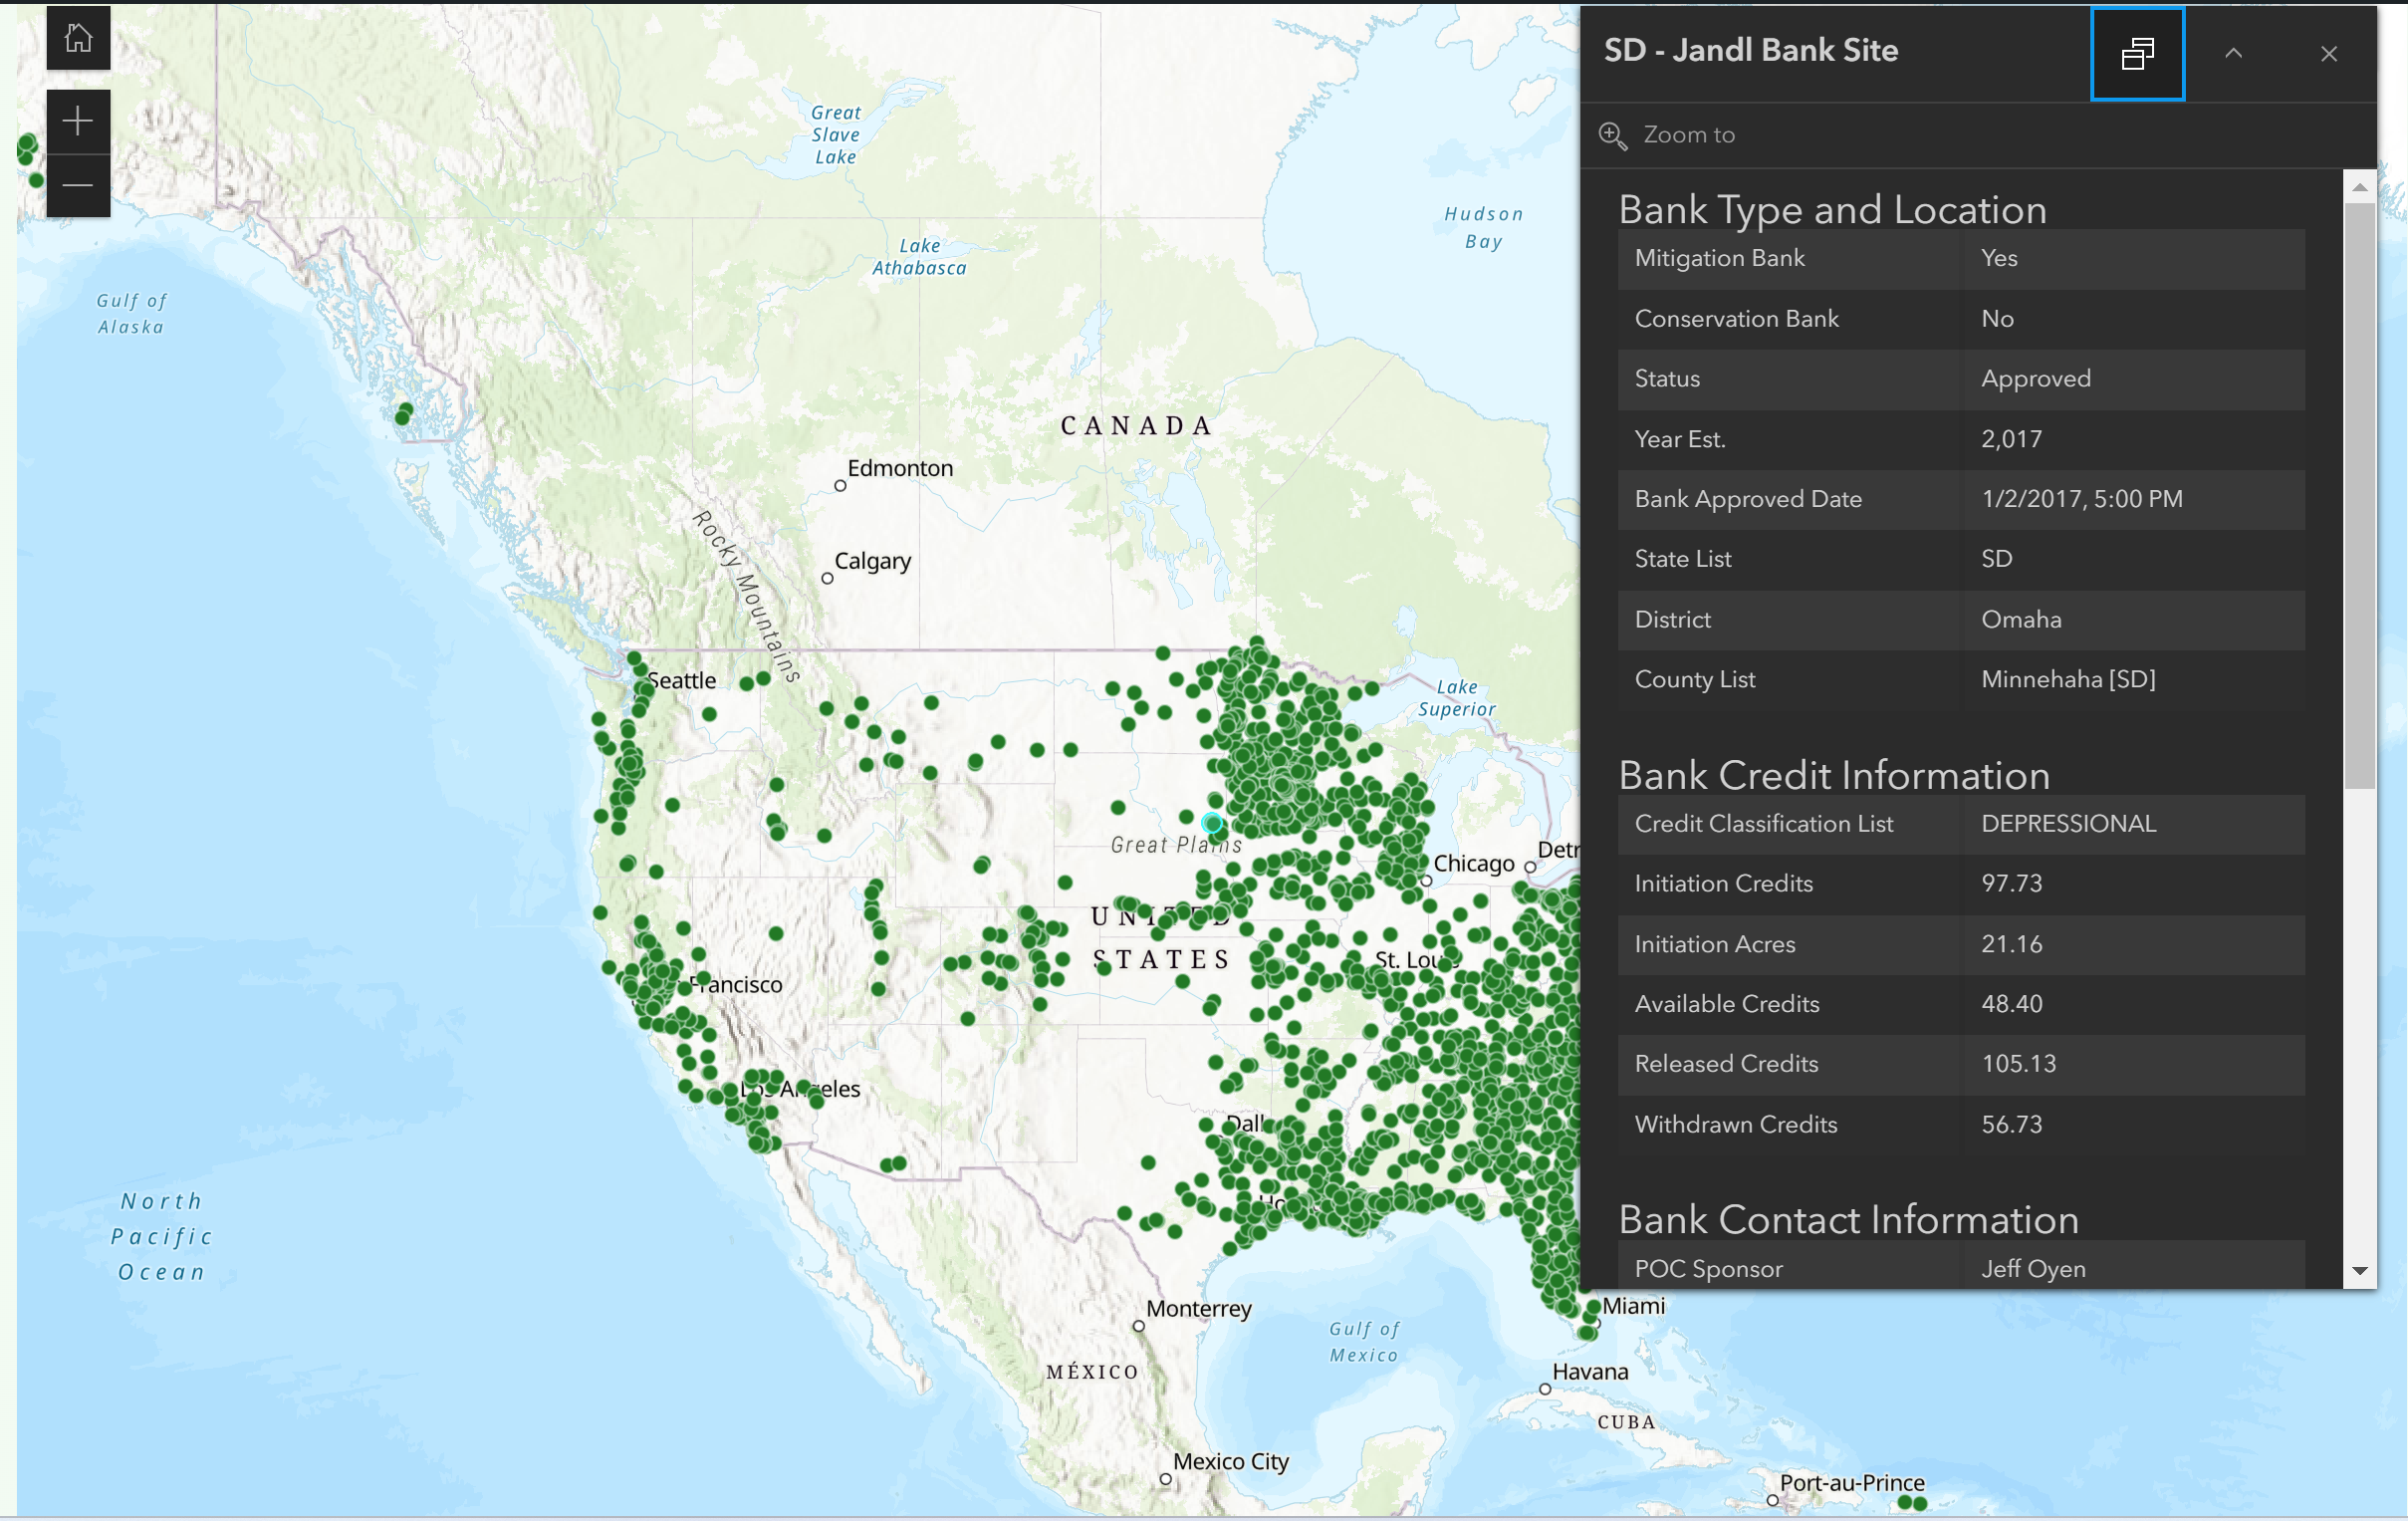Zoom out with the minus icon

(78, 185)
